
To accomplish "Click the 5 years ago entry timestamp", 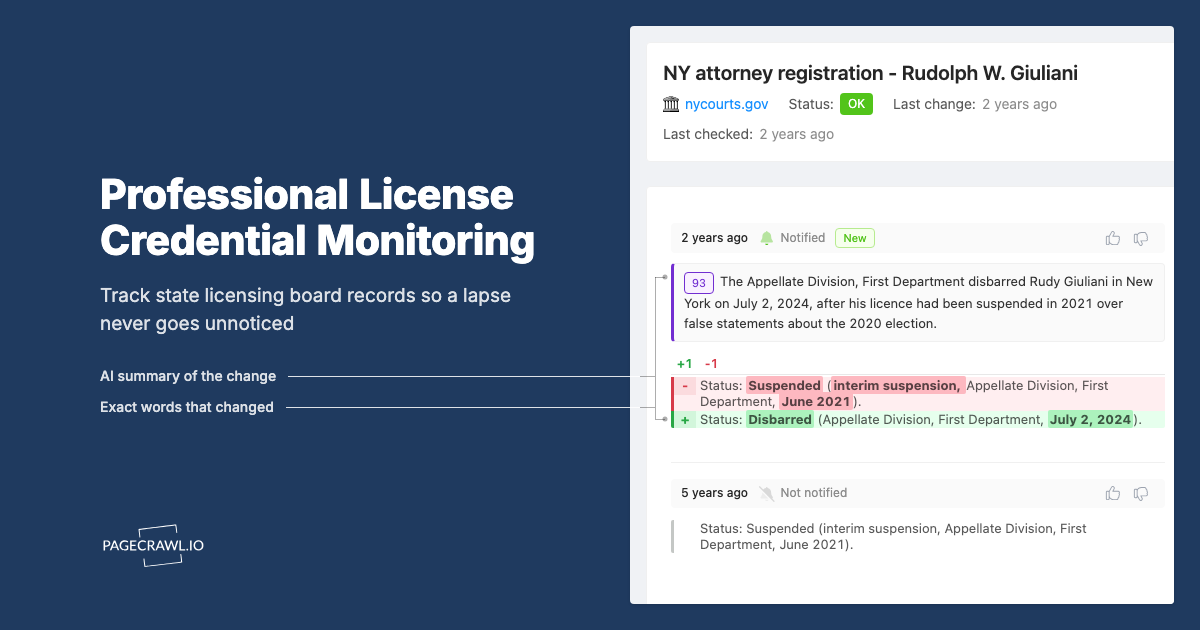I will (715, 493).
